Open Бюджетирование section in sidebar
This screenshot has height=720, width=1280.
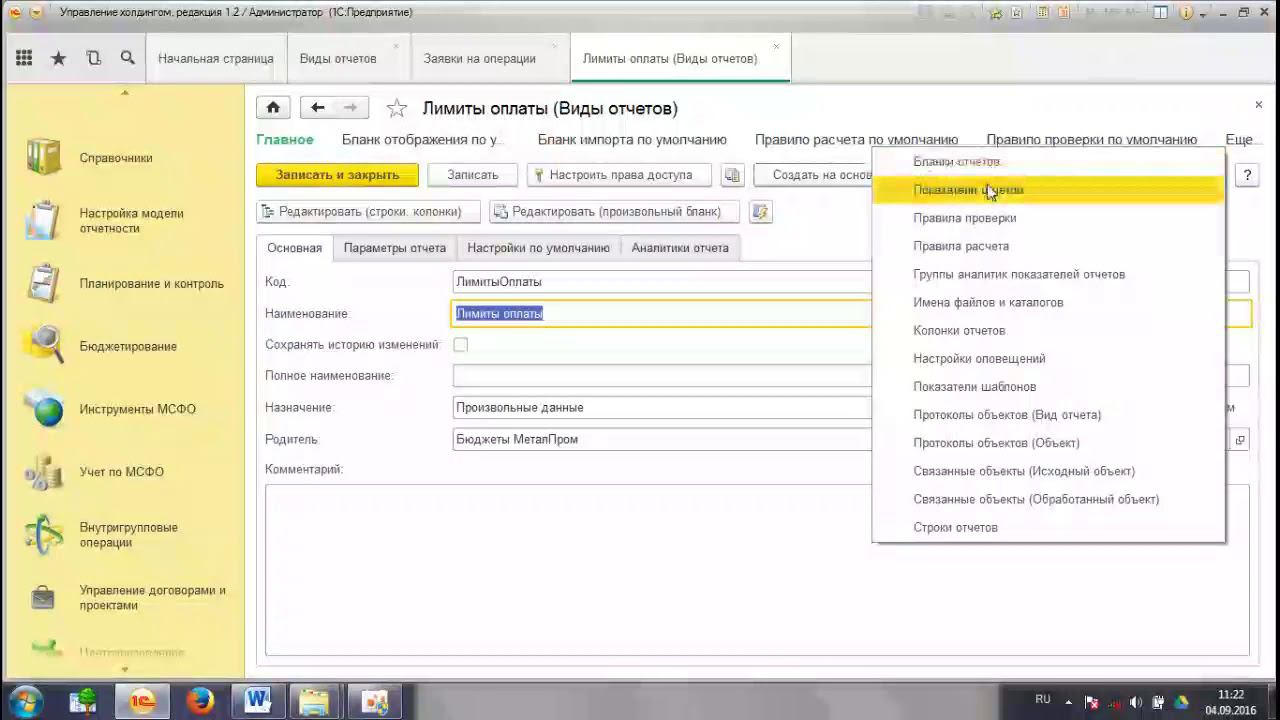click(x=128, y=346)
